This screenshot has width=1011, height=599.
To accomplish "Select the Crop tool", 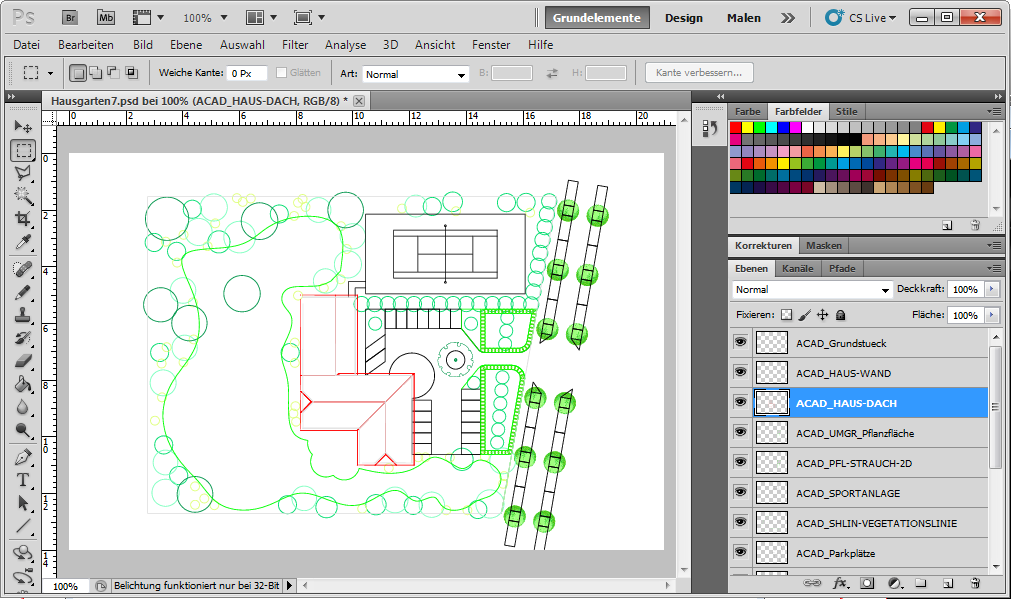I will point(23,219).
